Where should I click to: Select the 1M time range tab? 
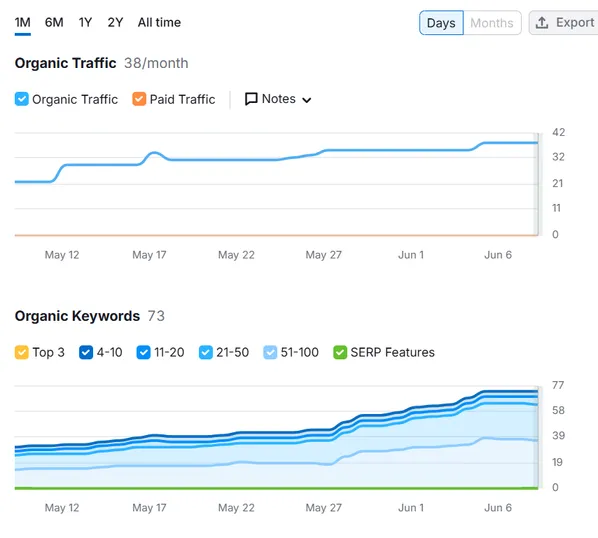click(x=23, y=22)
